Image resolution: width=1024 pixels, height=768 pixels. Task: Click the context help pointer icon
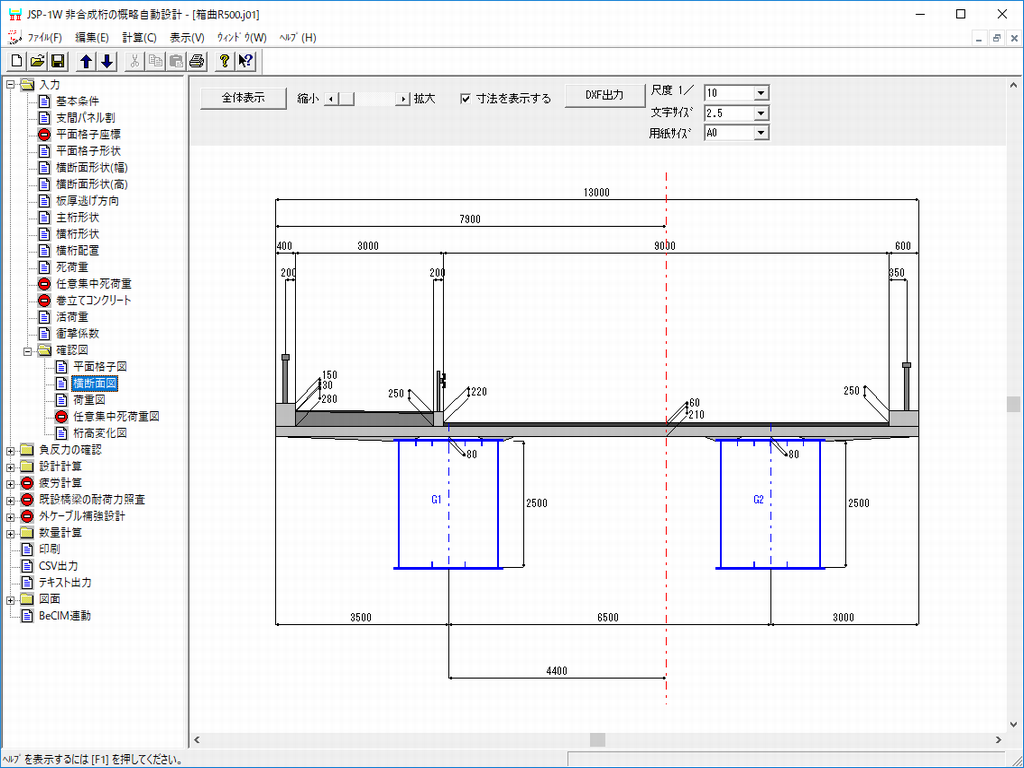click(x=246, y=62)
